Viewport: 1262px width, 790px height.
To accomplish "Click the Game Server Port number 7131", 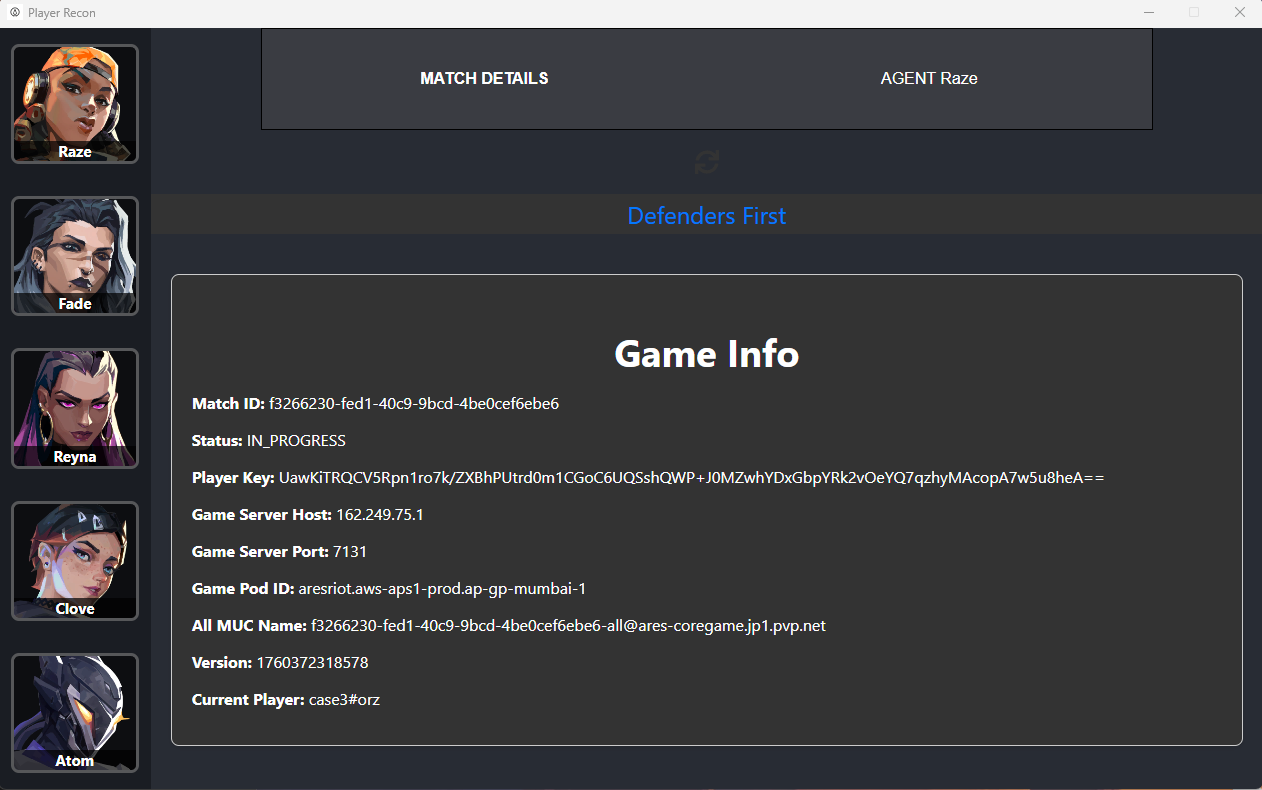I will [350, 552].
